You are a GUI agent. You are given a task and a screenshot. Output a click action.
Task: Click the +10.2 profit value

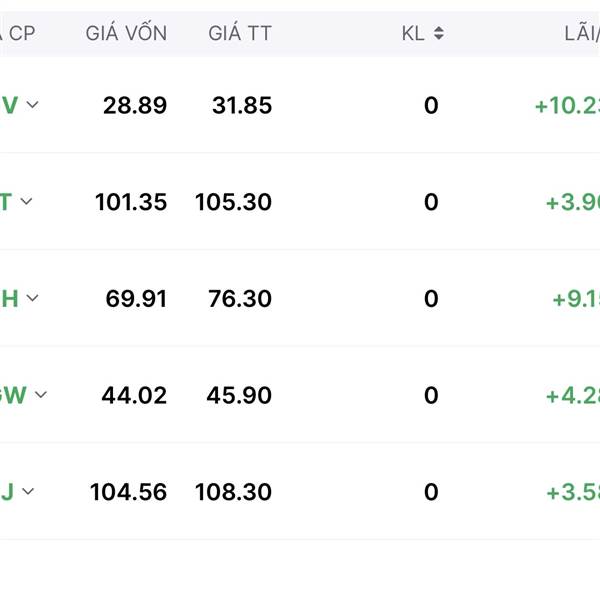point(567,105)
